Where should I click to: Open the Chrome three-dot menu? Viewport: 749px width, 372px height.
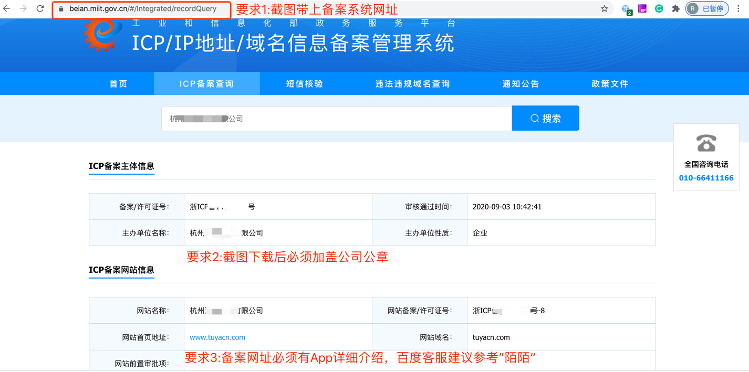pos(739,9)
